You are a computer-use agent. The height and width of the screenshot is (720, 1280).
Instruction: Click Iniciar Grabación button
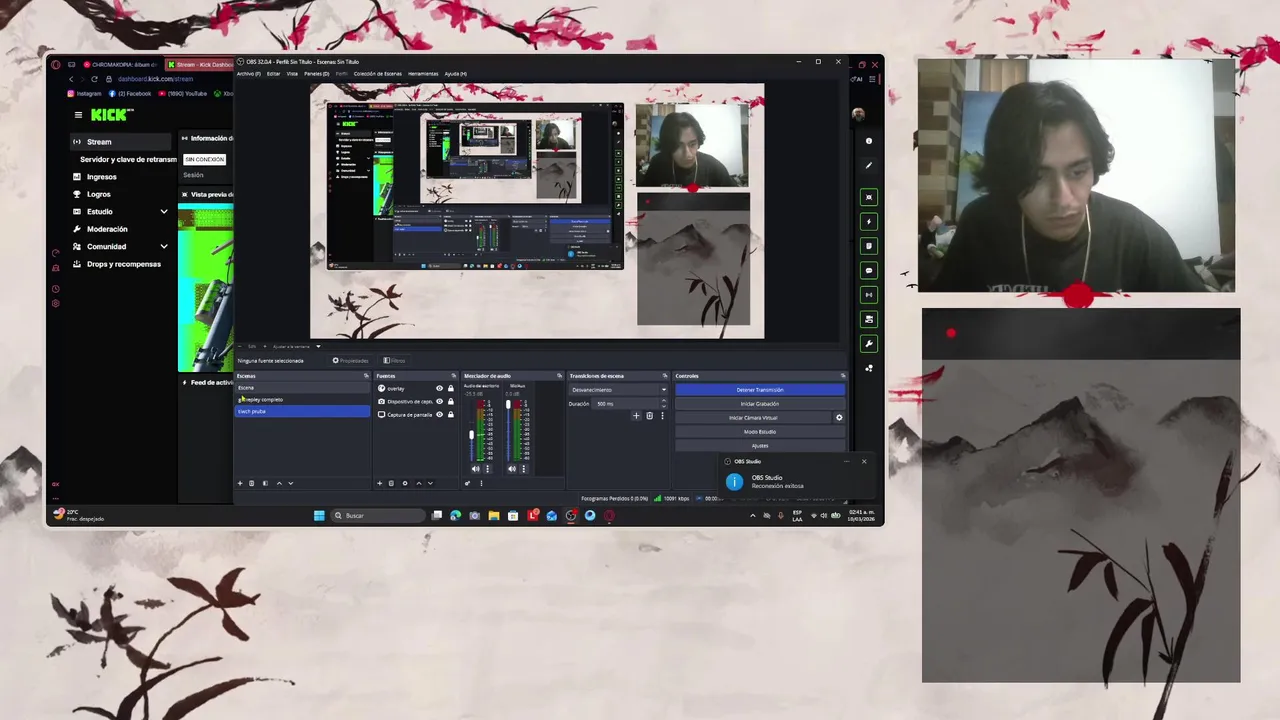[x=760, y=404]
